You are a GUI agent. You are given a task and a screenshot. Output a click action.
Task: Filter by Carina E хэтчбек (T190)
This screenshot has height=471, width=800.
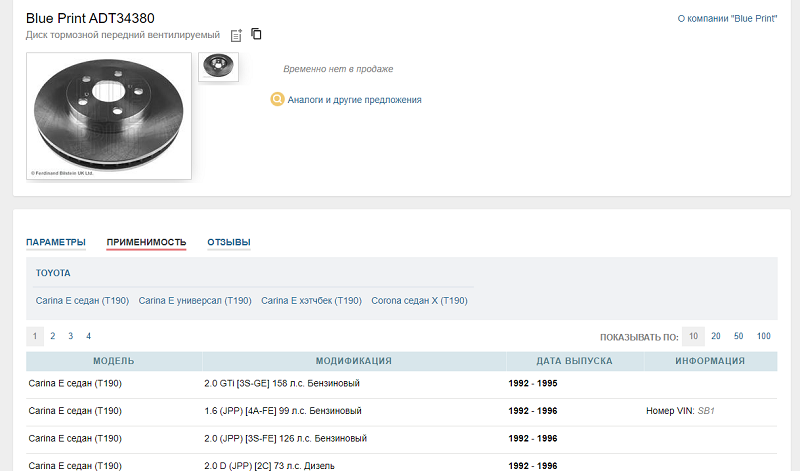(311, 300)
